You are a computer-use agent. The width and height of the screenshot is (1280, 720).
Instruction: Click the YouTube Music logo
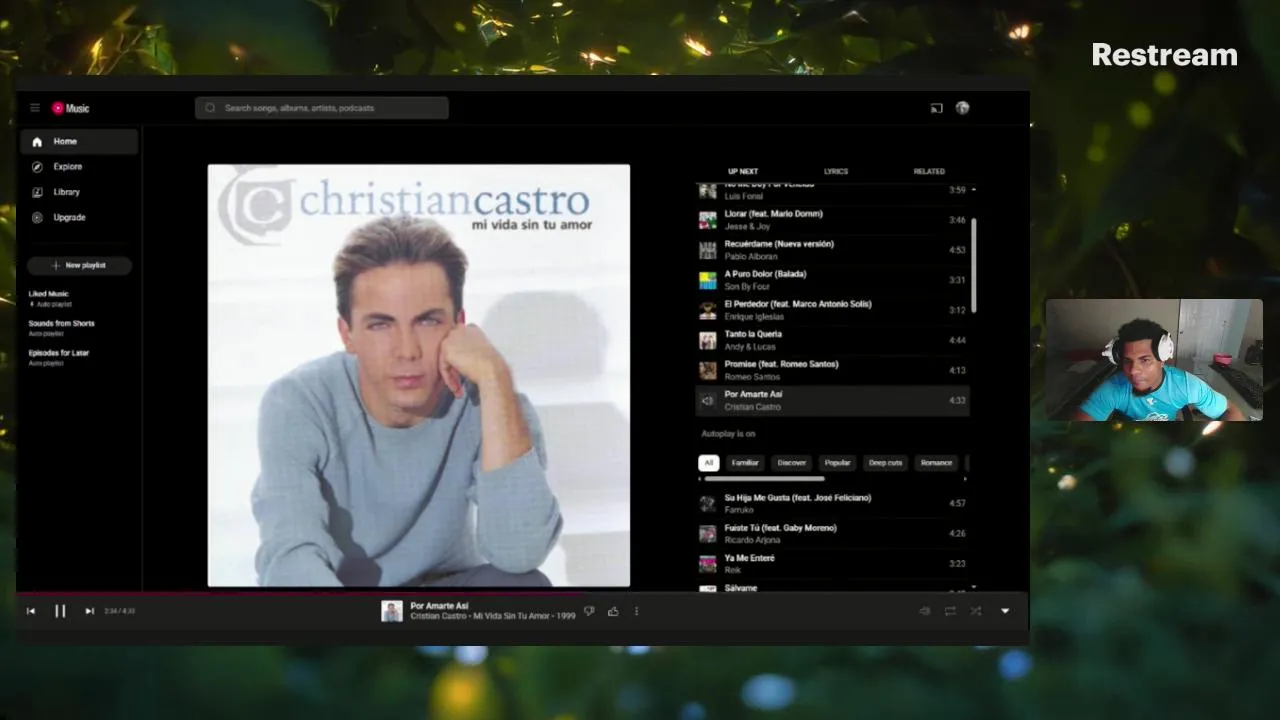click(71, 108)
